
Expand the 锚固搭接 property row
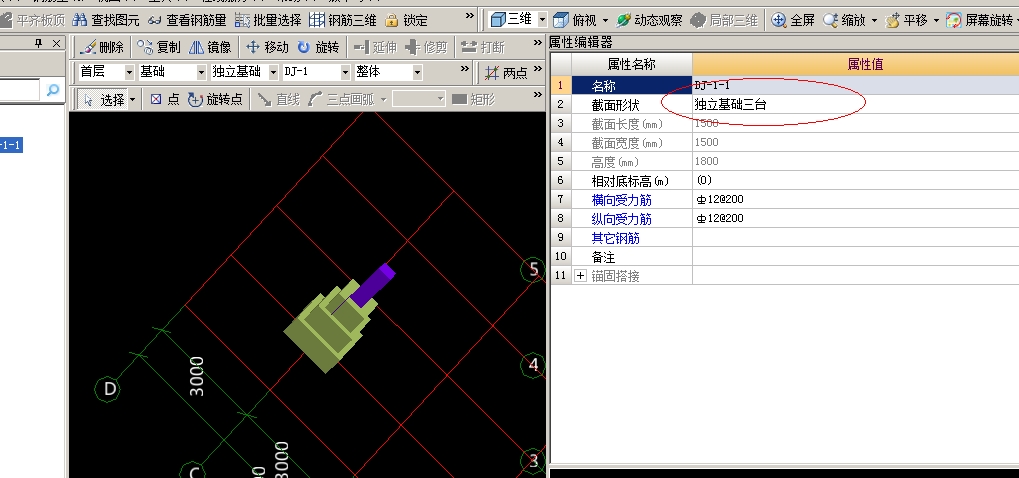pos(580,276)
